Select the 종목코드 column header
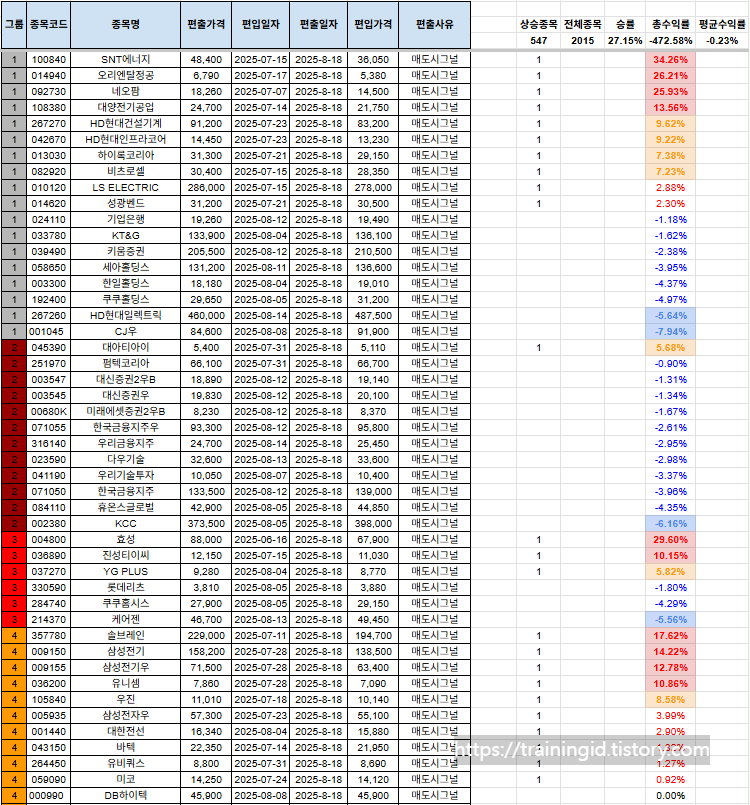Viewport: 750px width, 805px height. 48,25
